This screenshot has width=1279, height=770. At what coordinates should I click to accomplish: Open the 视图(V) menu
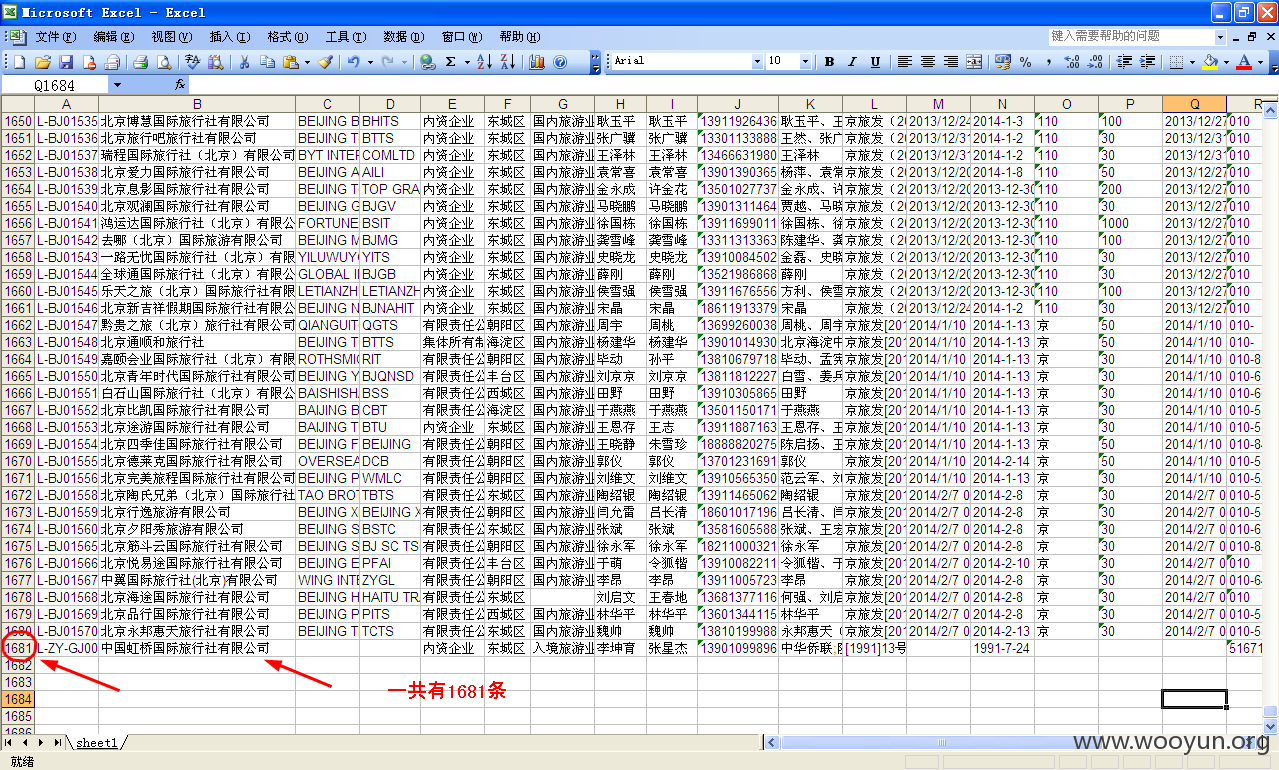171,37
